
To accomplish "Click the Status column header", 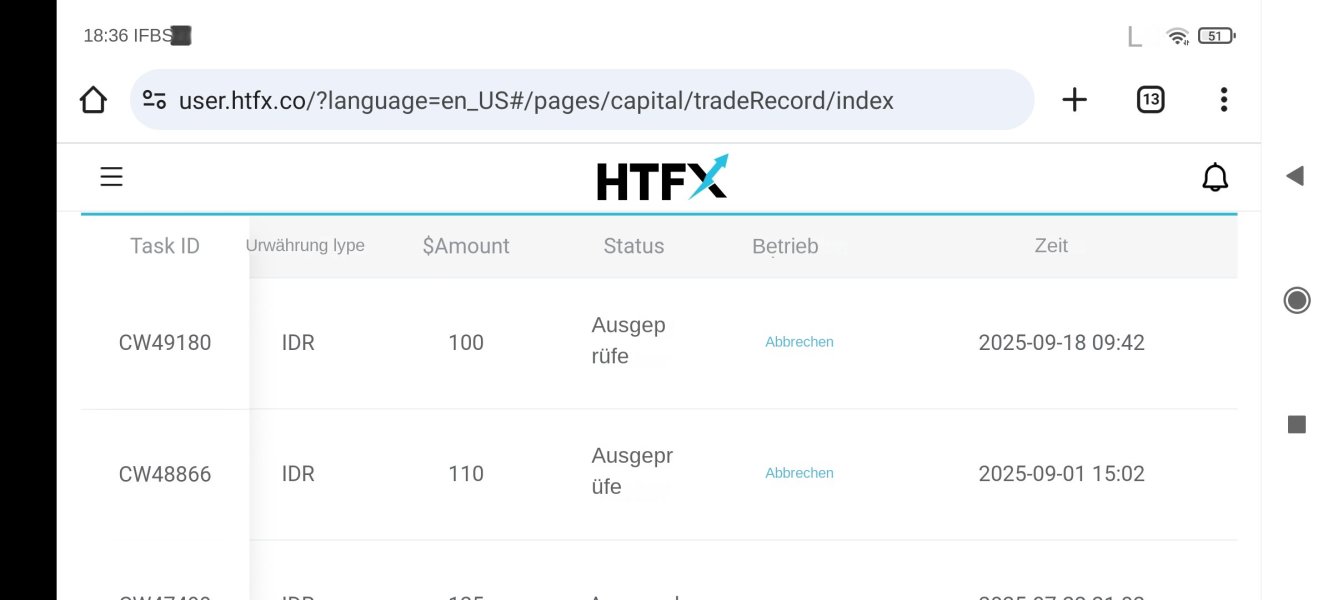I will pos(633,246).
